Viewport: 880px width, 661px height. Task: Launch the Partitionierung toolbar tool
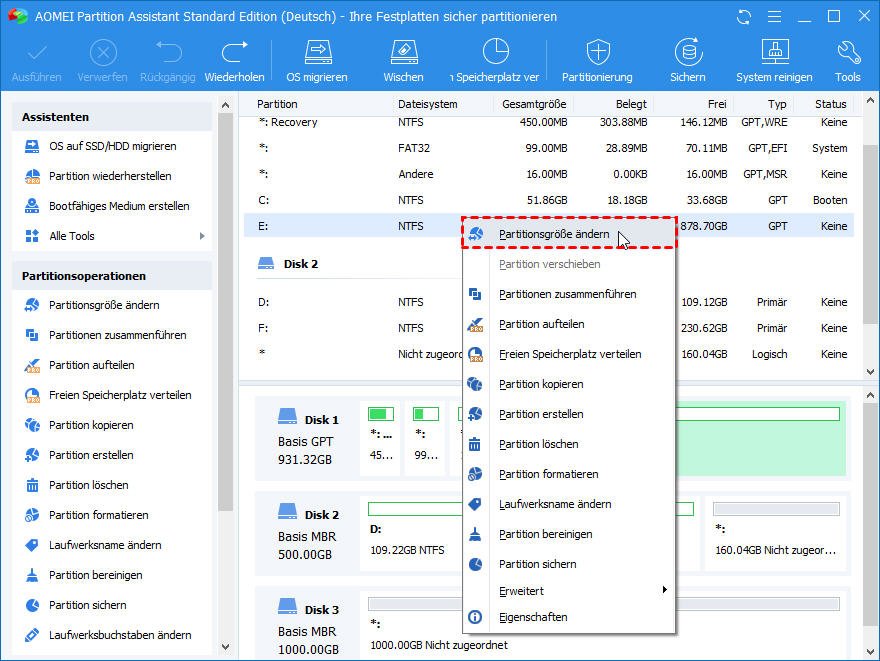[x=597, y=60]
